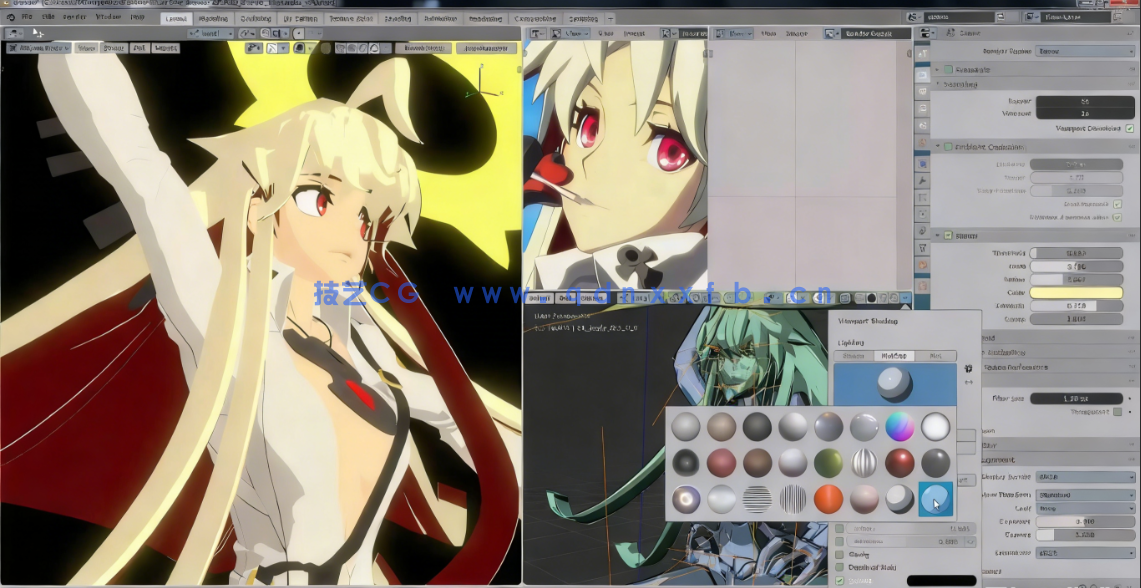1141x588 pixels.
Task: Enable the Ambient Occlusion checkbox
Action: (949, 147)
